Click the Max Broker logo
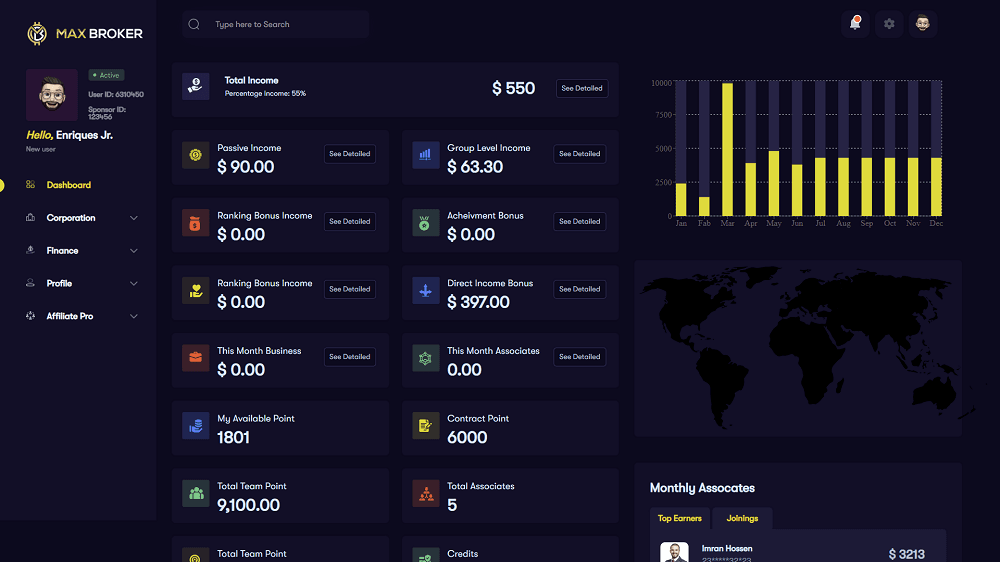This screenshot has width=1000, height=562. (85, 34)
